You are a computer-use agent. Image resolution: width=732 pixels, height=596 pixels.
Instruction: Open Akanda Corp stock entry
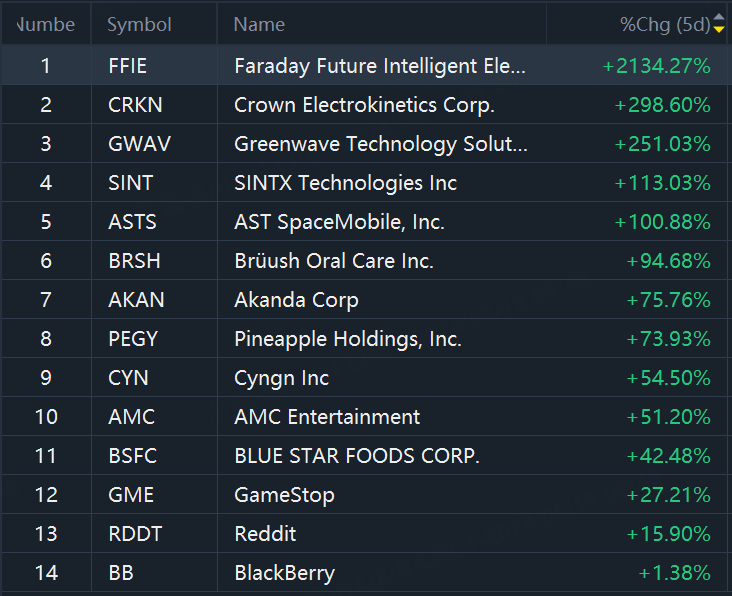pyautogui.click(x=296, y=300)
